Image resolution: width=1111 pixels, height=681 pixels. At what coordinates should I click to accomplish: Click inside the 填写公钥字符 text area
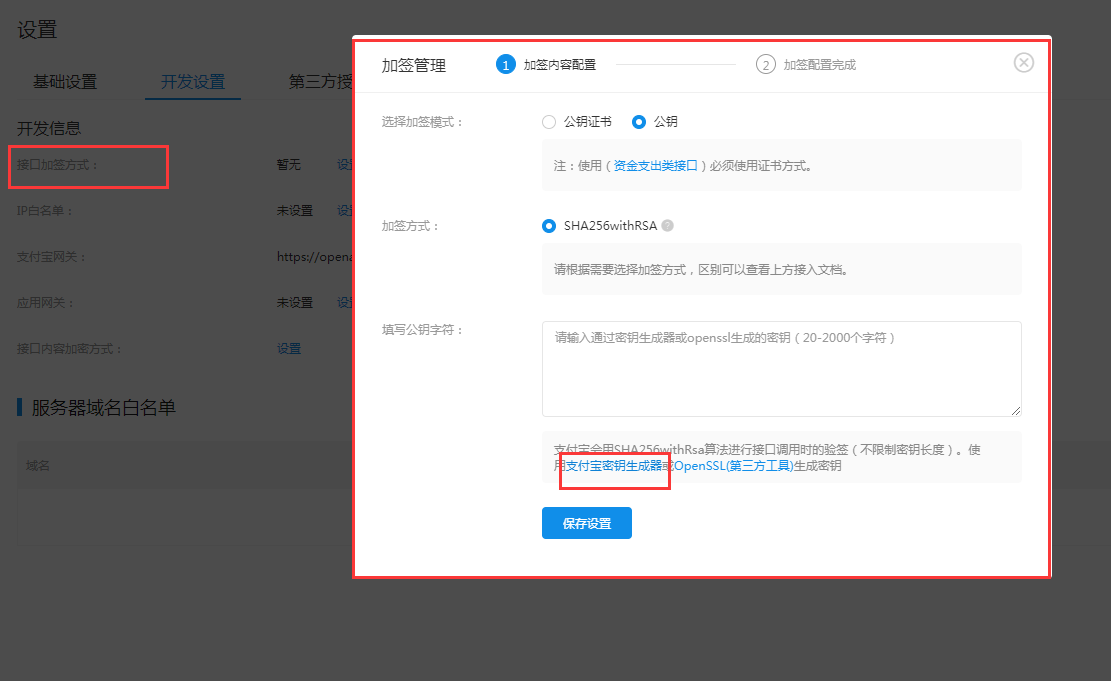point(782,368)
